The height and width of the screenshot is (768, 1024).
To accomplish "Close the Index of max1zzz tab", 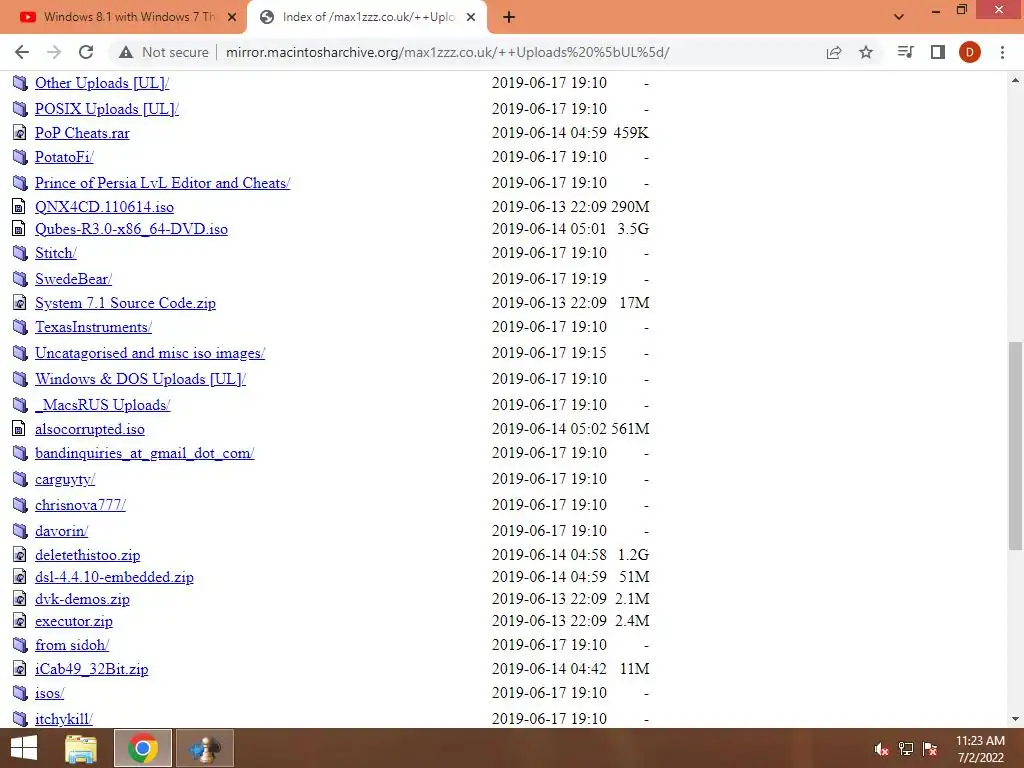I will pos(471,17).
